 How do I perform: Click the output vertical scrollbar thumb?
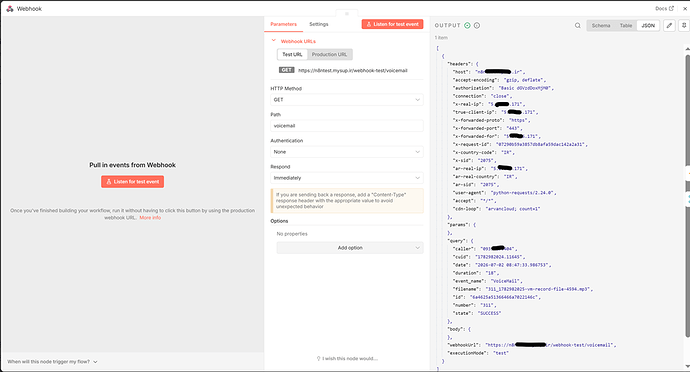coord(687,196)
